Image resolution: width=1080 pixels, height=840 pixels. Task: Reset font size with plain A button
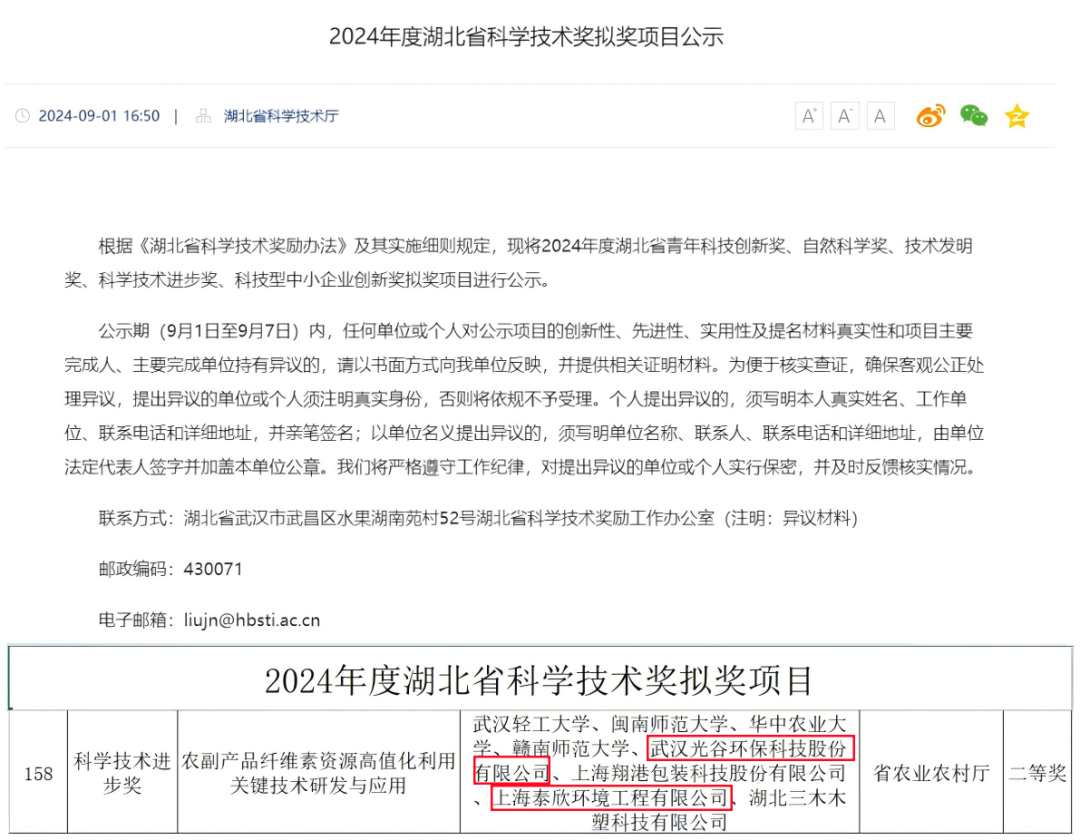[x=880, y=116]
